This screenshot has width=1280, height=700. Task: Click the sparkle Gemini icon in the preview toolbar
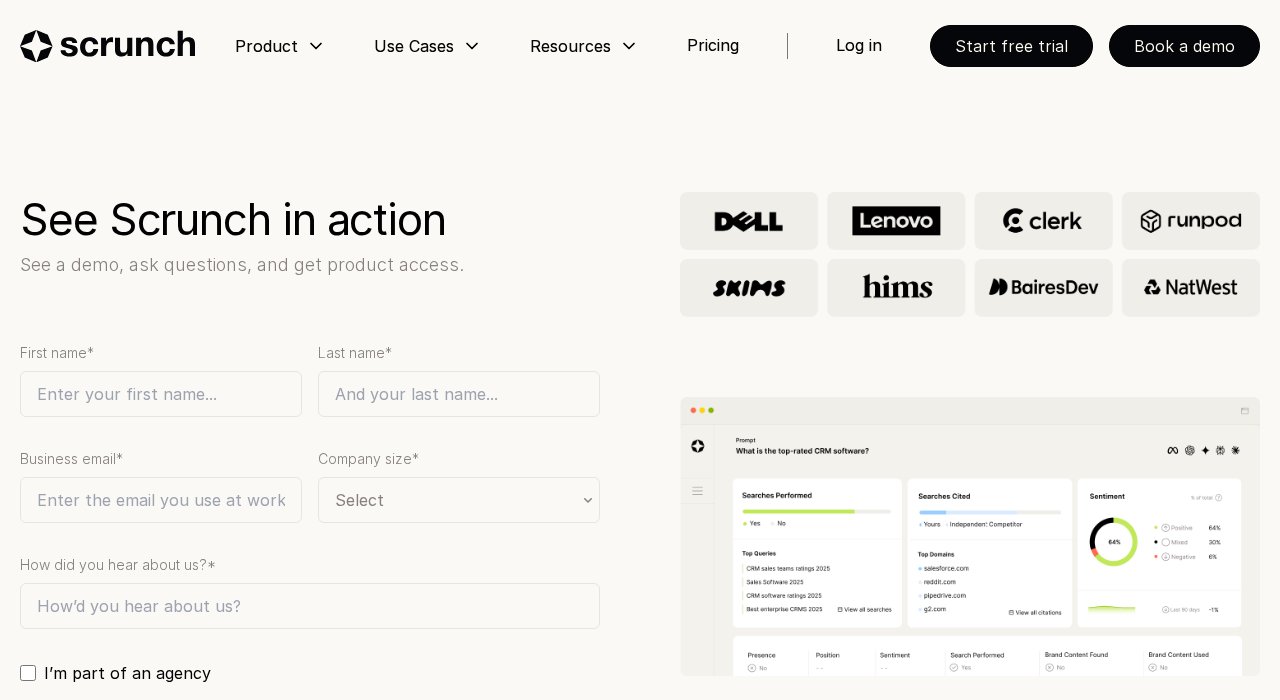click(1206, 450)
